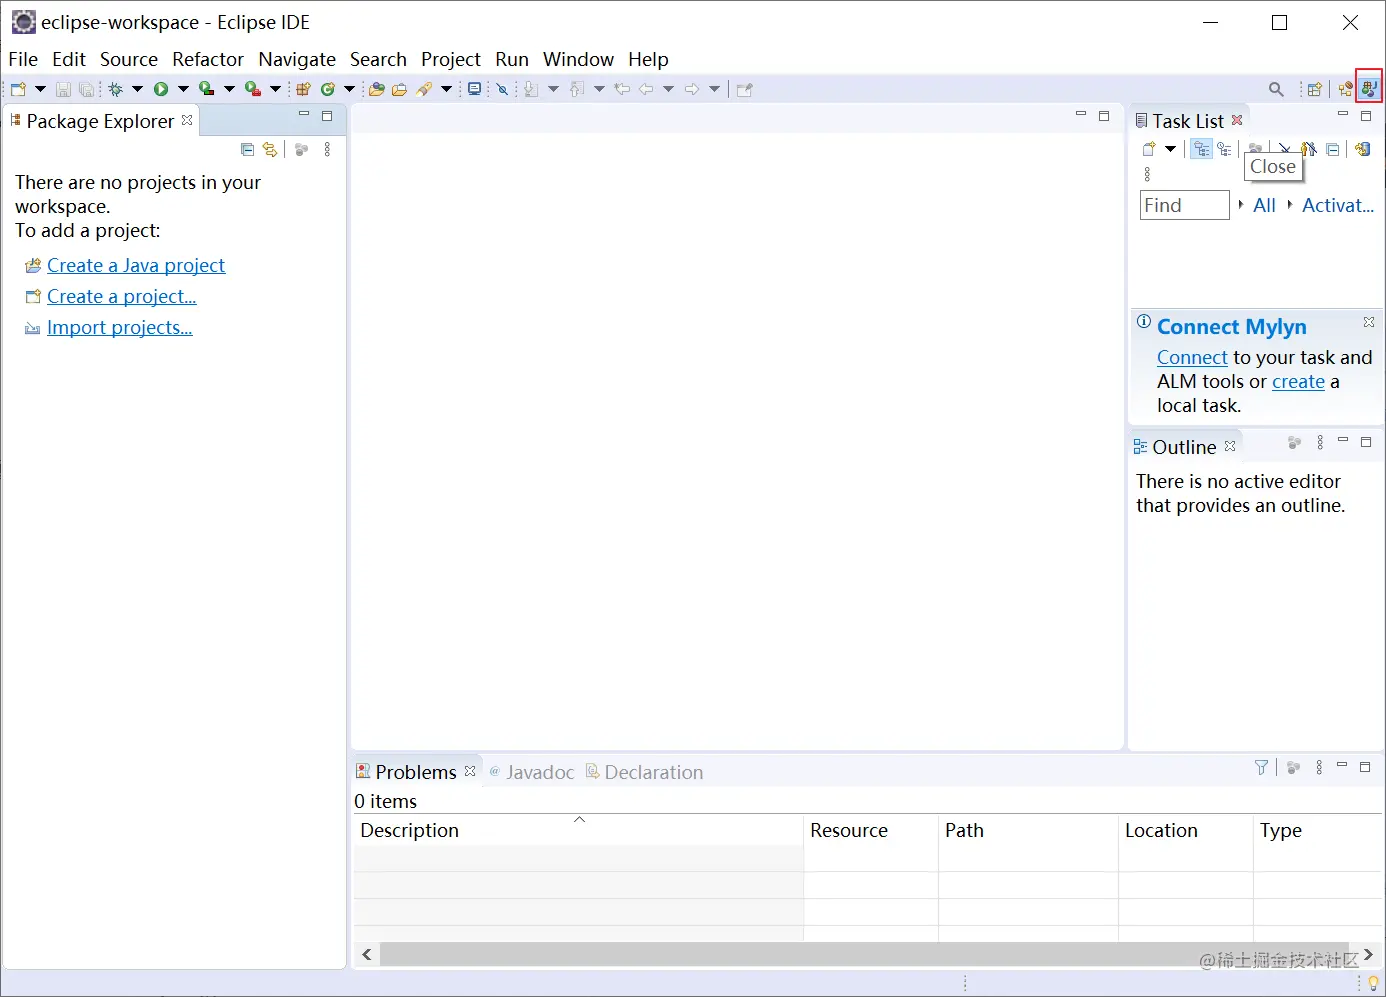1386x997 pixels.
Task: Toggle Categorized presentation in Task List
Action: 1201,149
